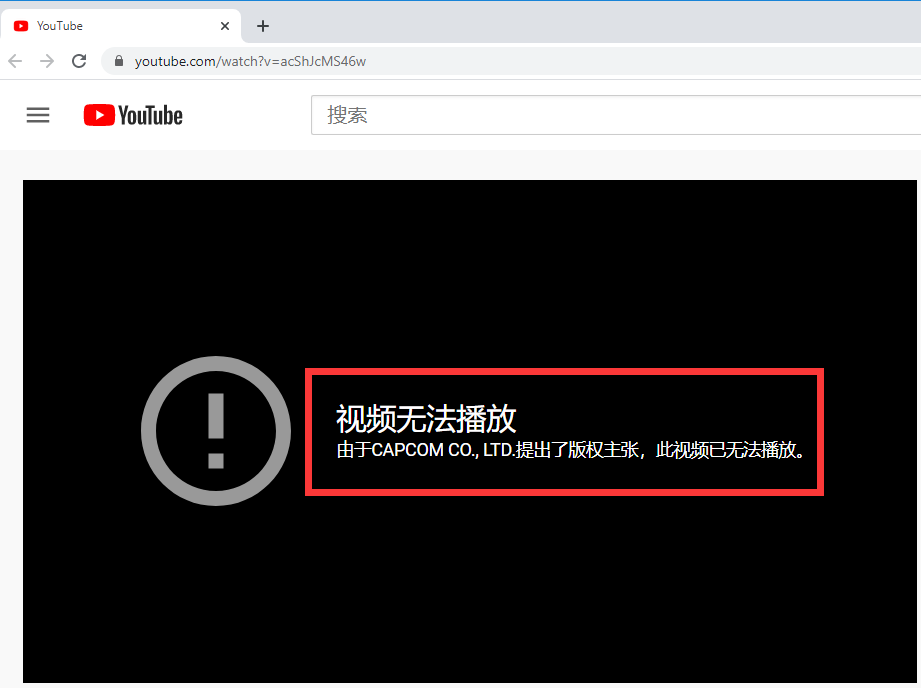Click the browser back arrow
Image resolution: width=921 pixels, height=688 pixels.
click(15, 61)
